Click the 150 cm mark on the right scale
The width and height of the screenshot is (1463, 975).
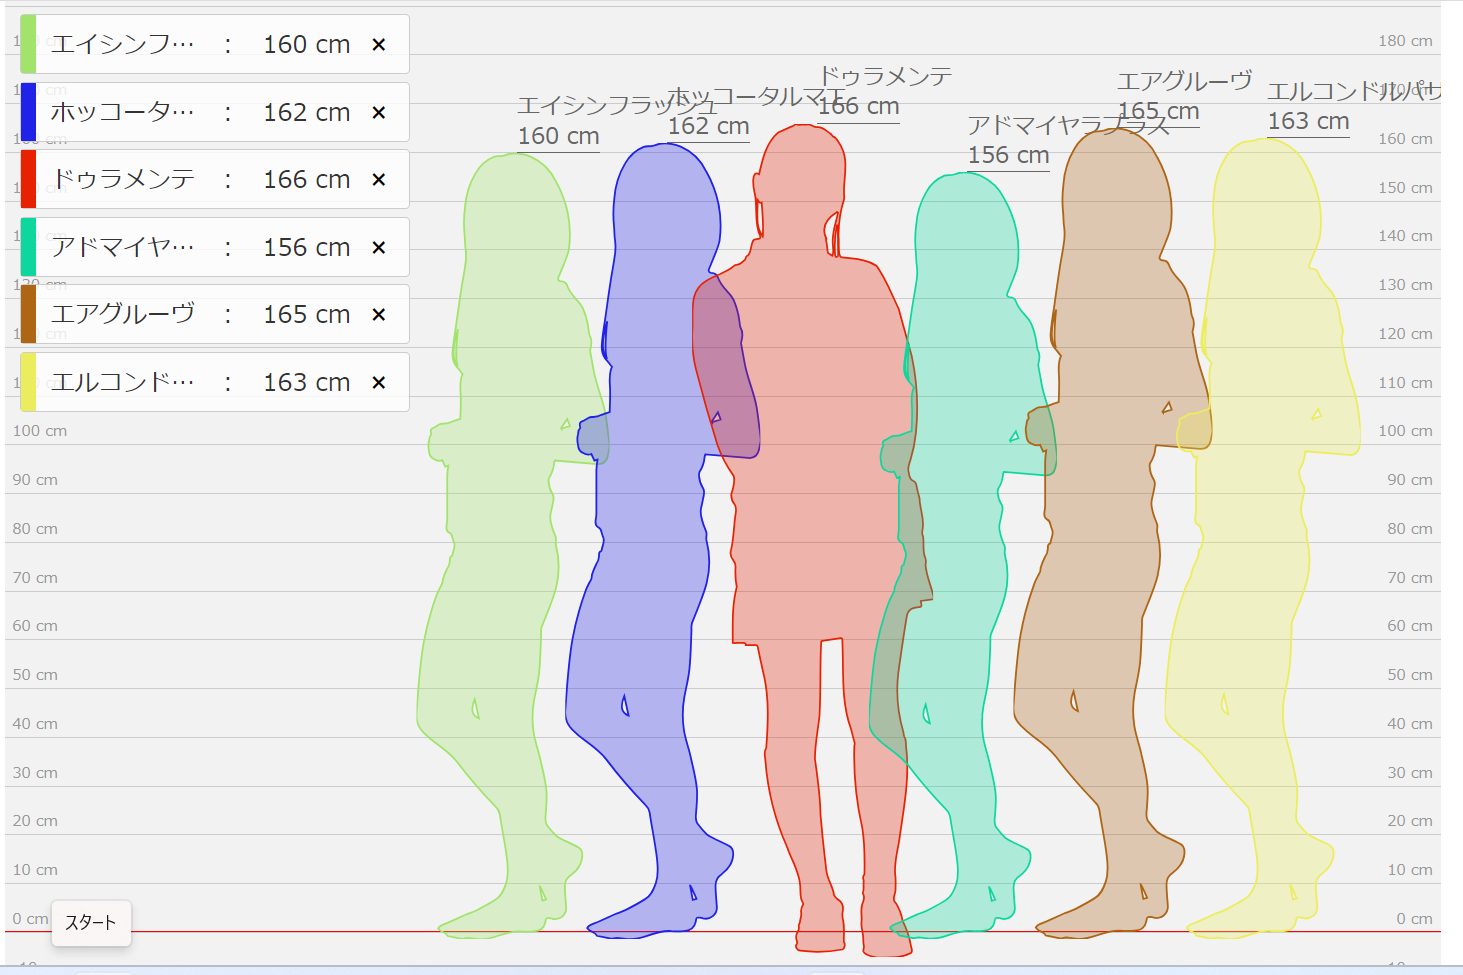coord(1405,188)
